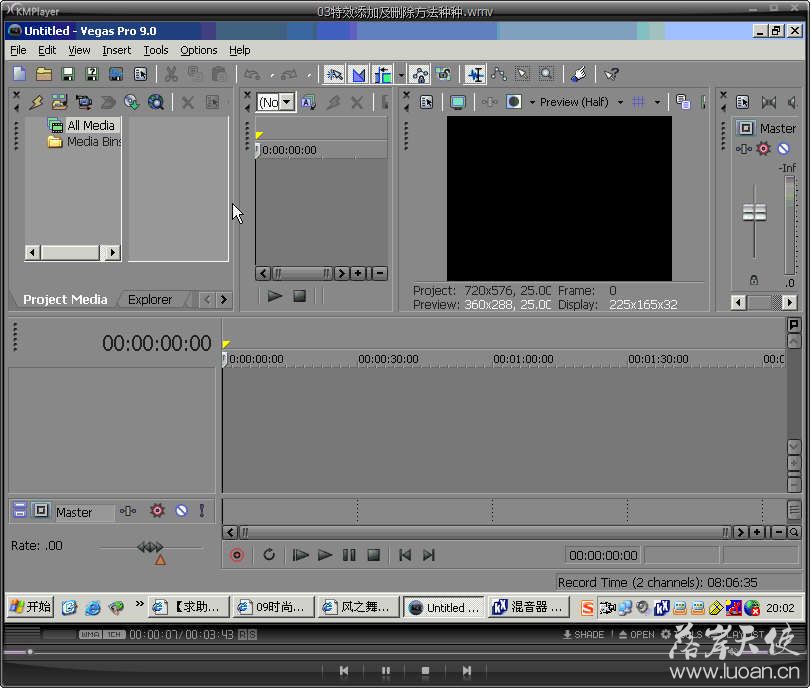
Task: Click Start button on Windows taskbar
Action: point(30,607)
